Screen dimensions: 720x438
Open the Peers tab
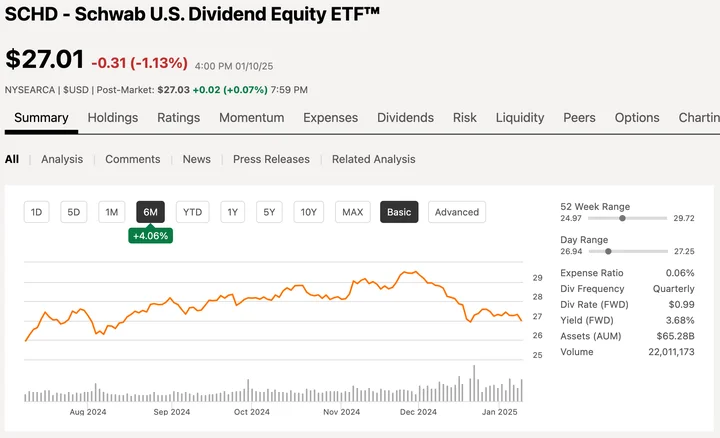(579, 117)
